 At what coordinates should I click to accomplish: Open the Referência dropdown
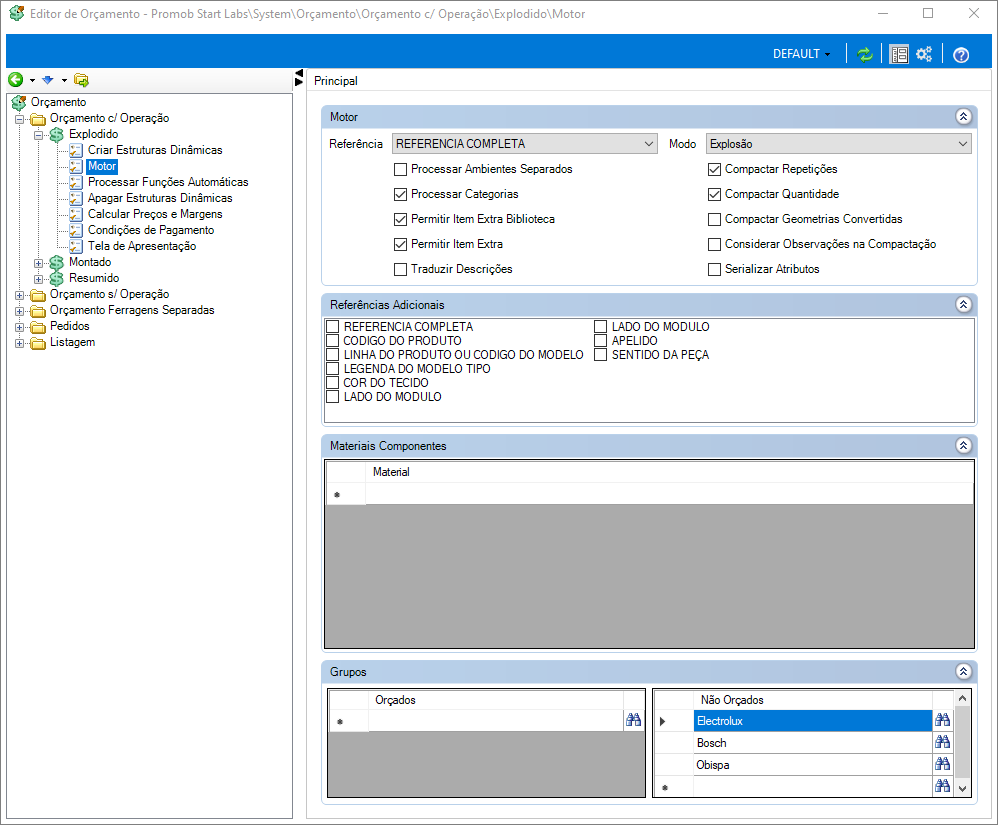(524, 144)
